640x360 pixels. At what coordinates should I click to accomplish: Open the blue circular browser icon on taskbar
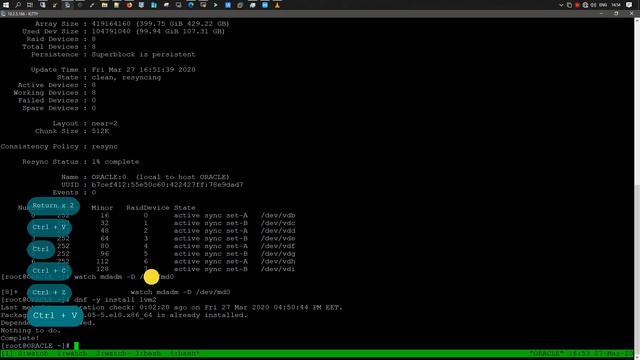point(191,5)
